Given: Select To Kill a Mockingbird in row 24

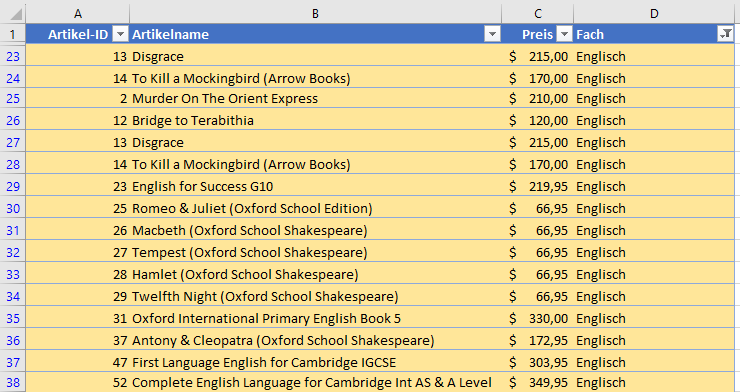Looking at the screenshot, I should coord(315,77).
